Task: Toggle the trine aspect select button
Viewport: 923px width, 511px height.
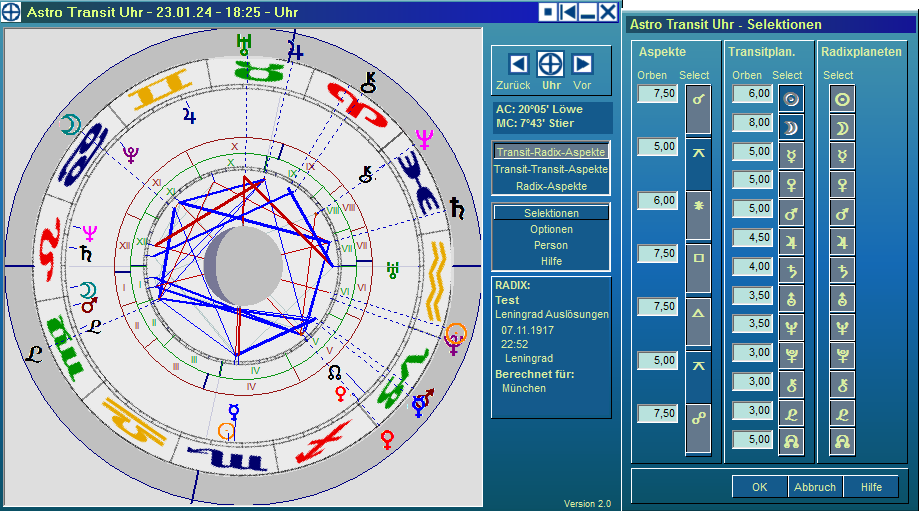Action: [699, 321]
